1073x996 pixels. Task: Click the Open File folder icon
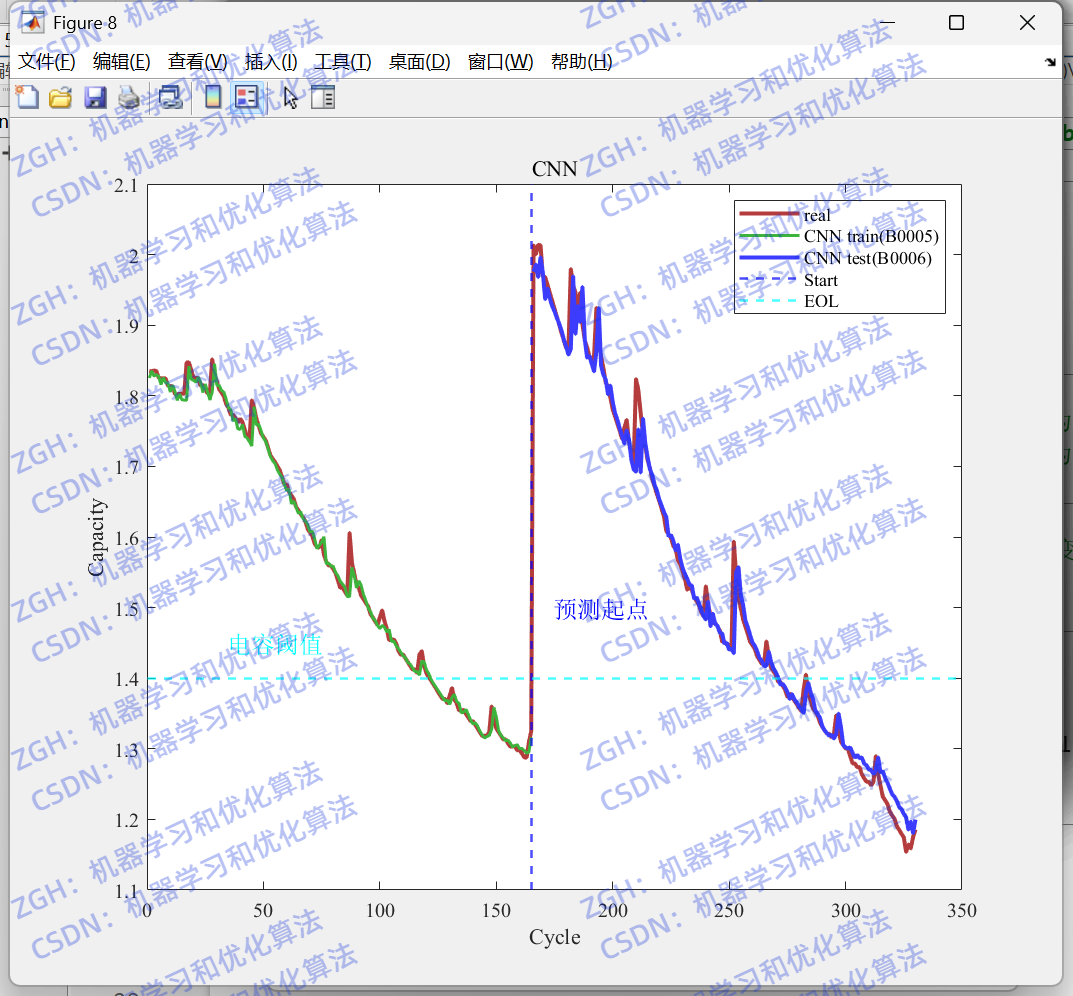tap(60, 97)
